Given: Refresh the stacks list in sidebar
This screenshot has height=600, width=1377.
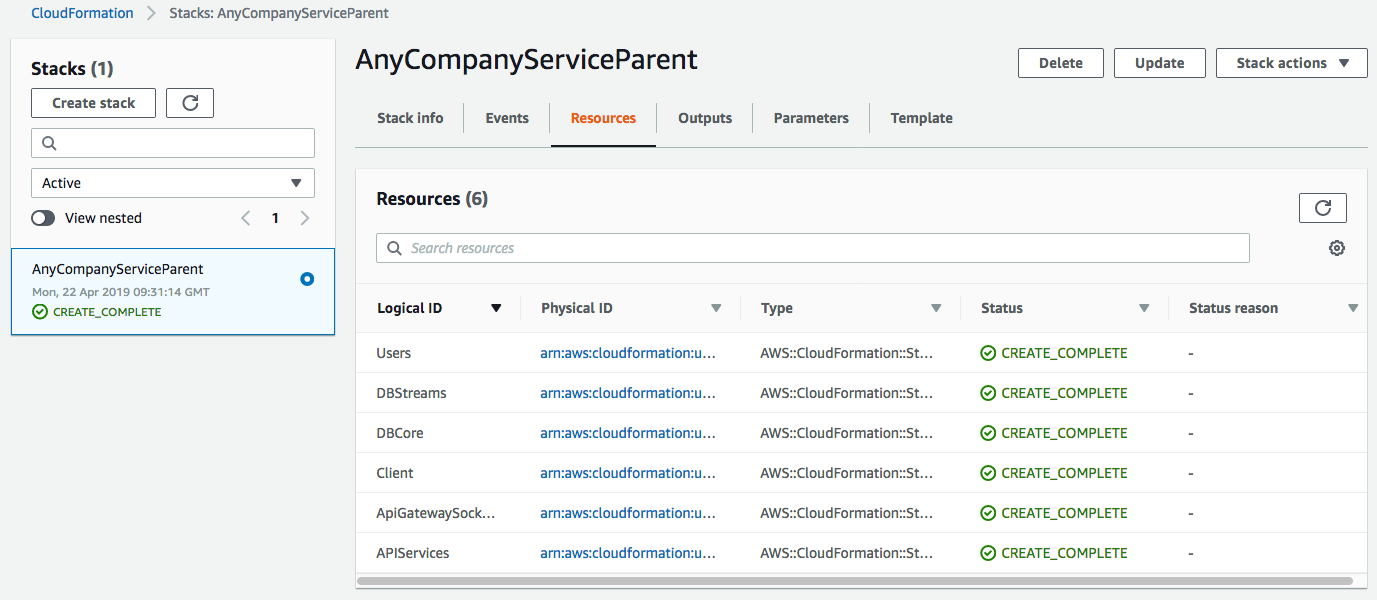Looking at the screenshot, I should pos(190,103).
